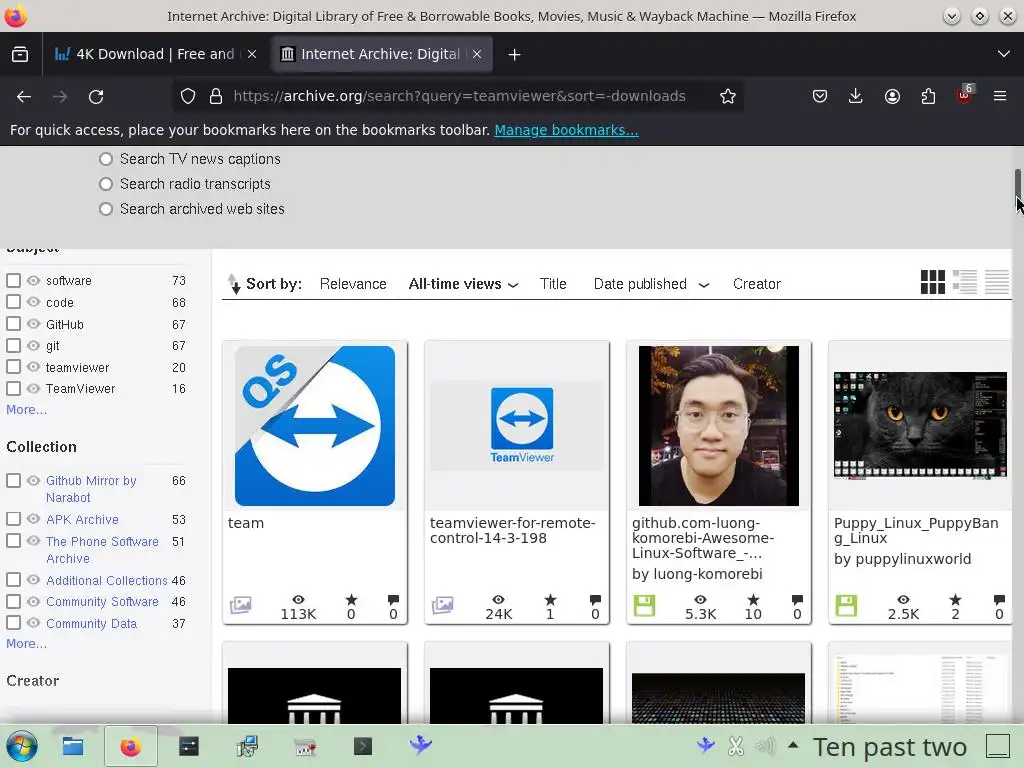Open the Firefox hamburger menu
This screenshot has height=768, width=1024.
point(1000,97)
